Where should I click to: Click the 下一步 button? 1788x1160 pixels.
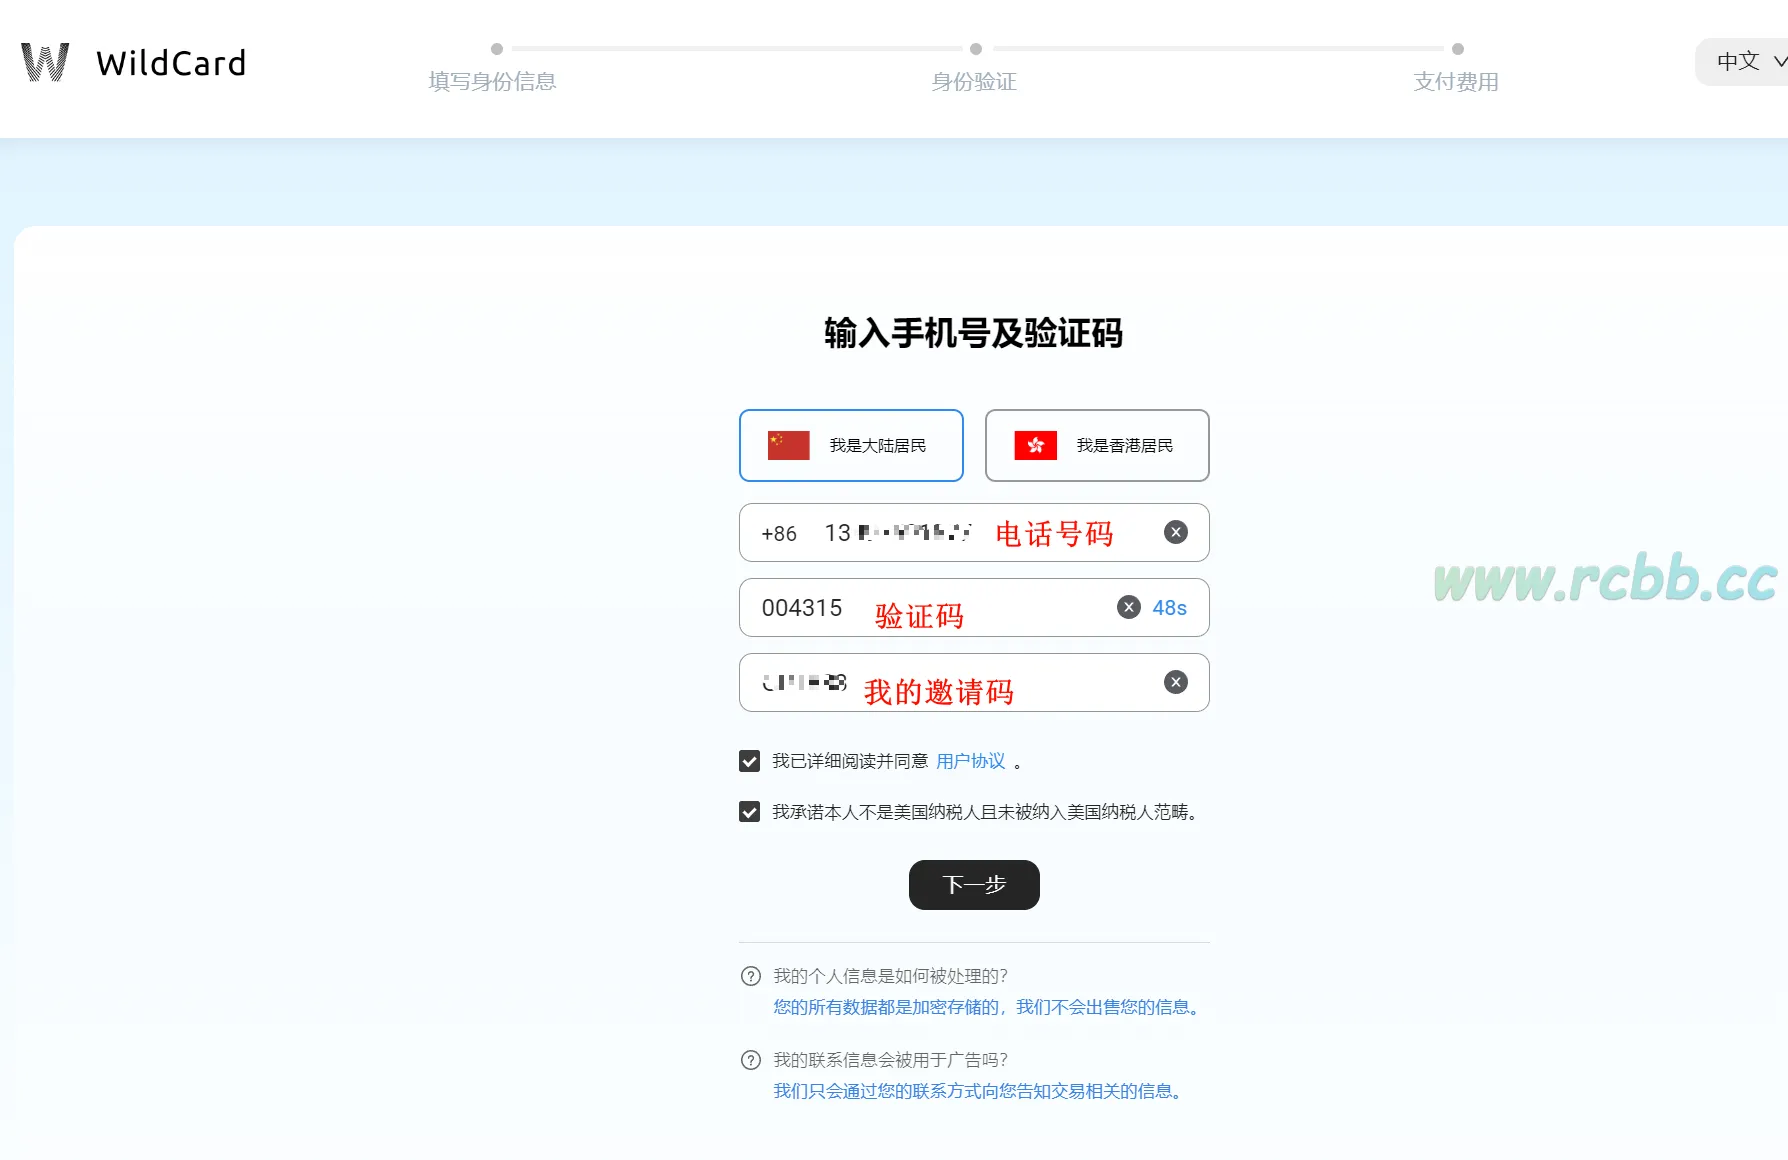coord(974,885)
